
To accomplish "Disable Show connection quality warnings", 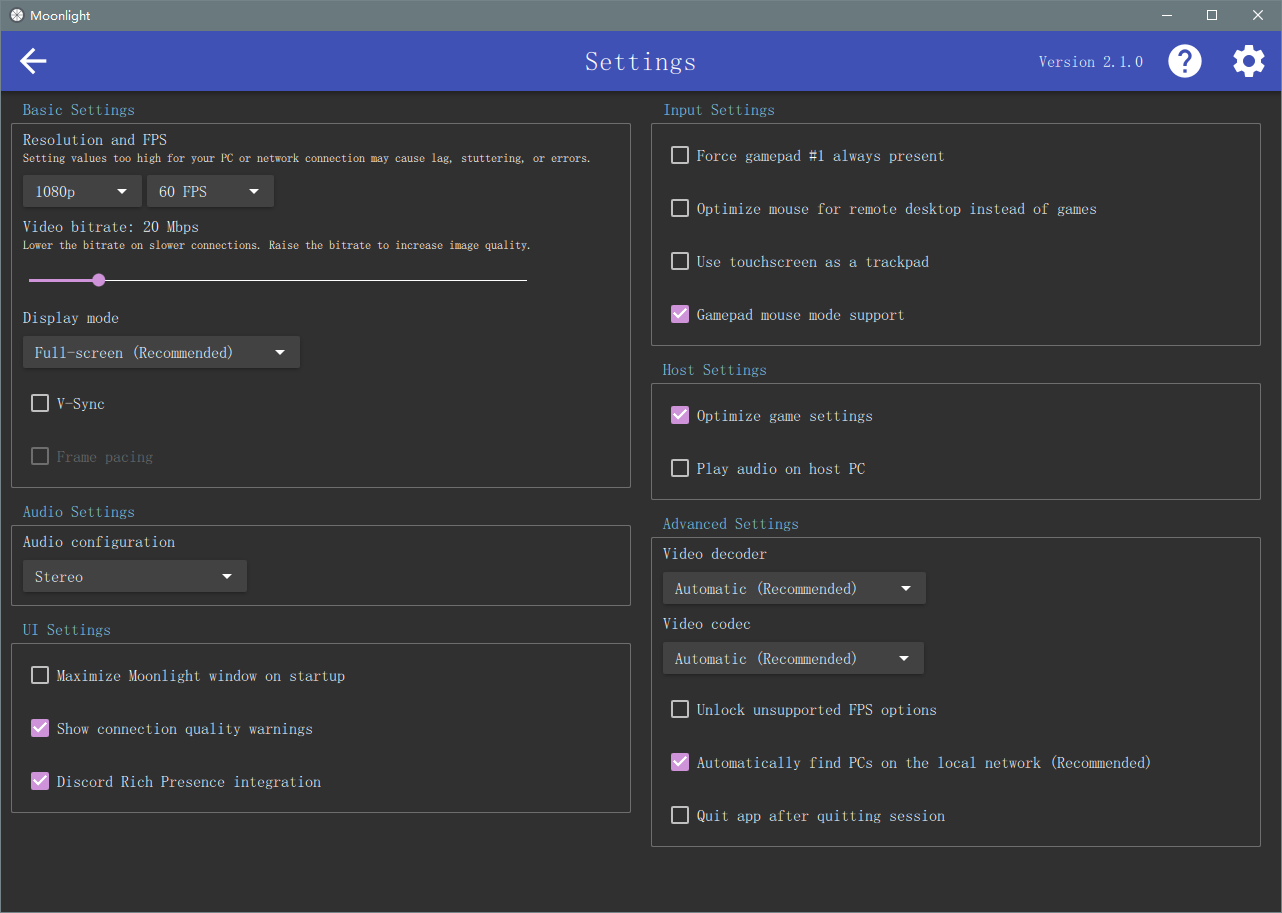I will tap(40, 728).
